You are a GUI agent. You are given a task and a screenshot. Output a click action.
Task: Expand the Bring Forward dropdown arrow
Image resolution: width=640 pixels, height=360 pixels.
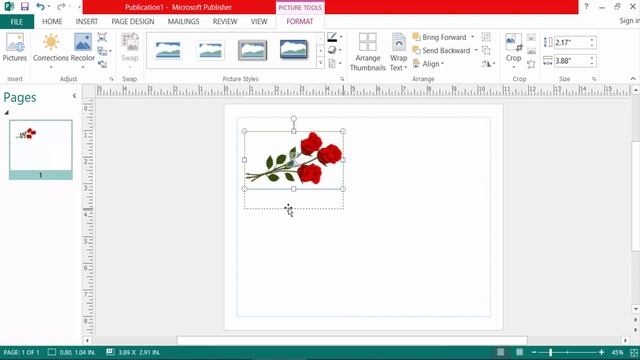(x=473, y=37)
